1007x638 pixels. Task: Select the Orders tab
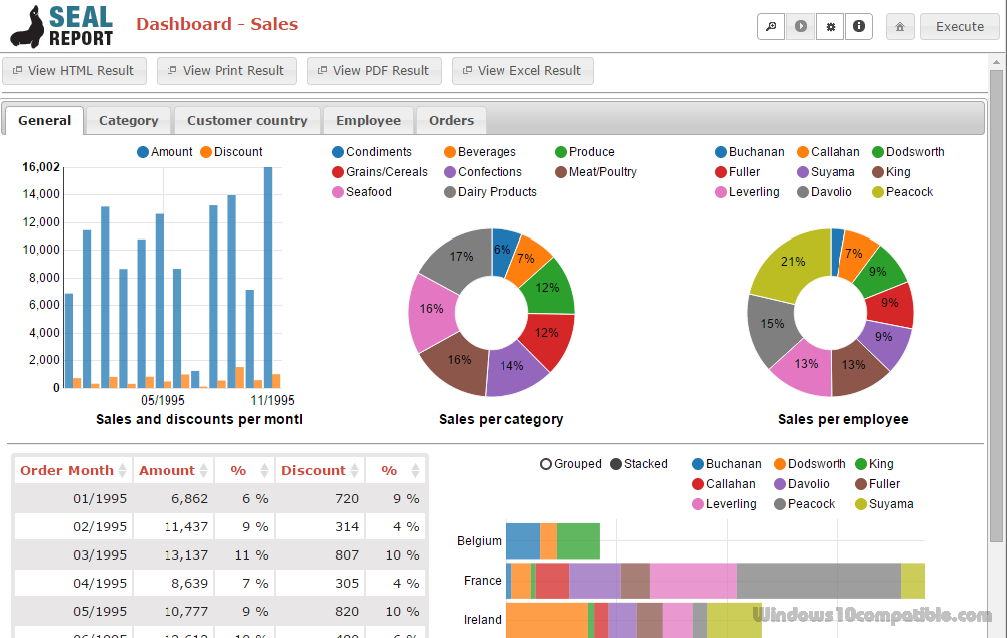450,120
